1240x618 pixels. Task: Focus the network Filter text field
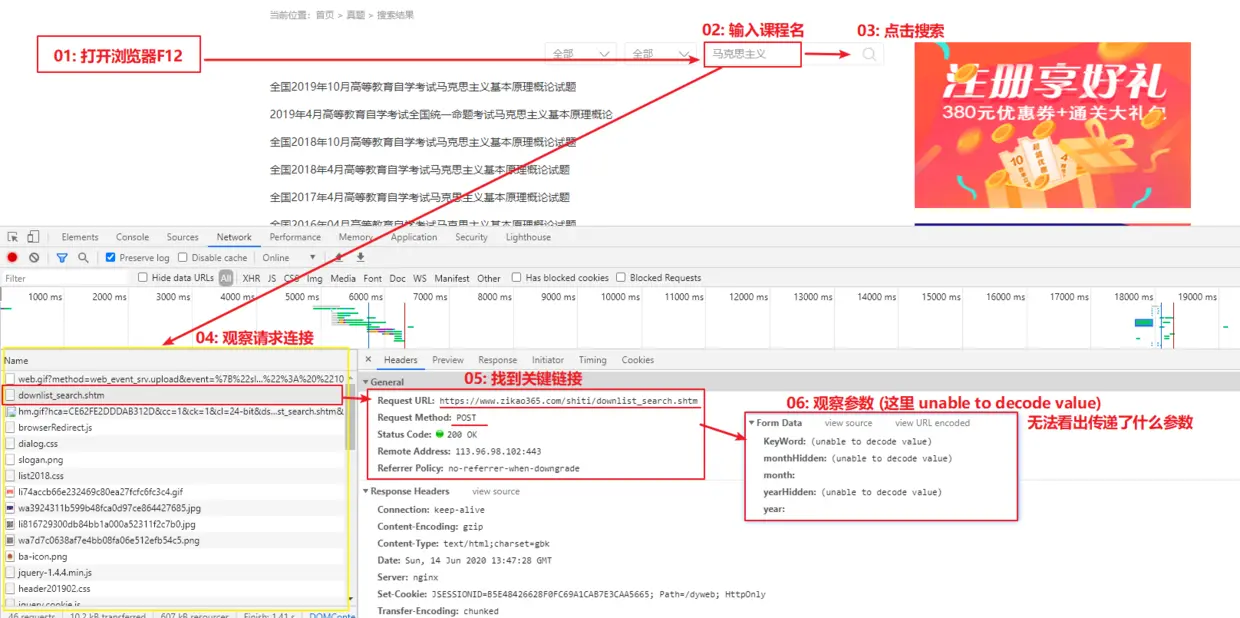coord(65,278)
